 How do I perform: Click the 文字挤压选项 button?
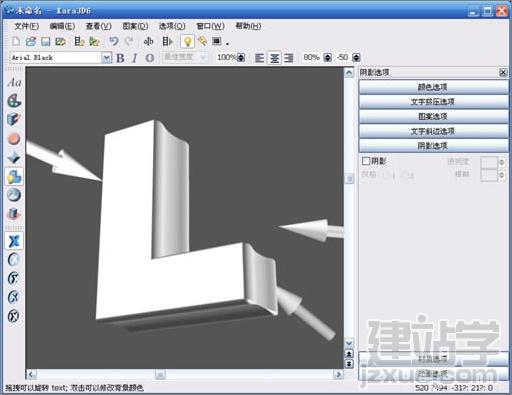[x=433, y=102]
